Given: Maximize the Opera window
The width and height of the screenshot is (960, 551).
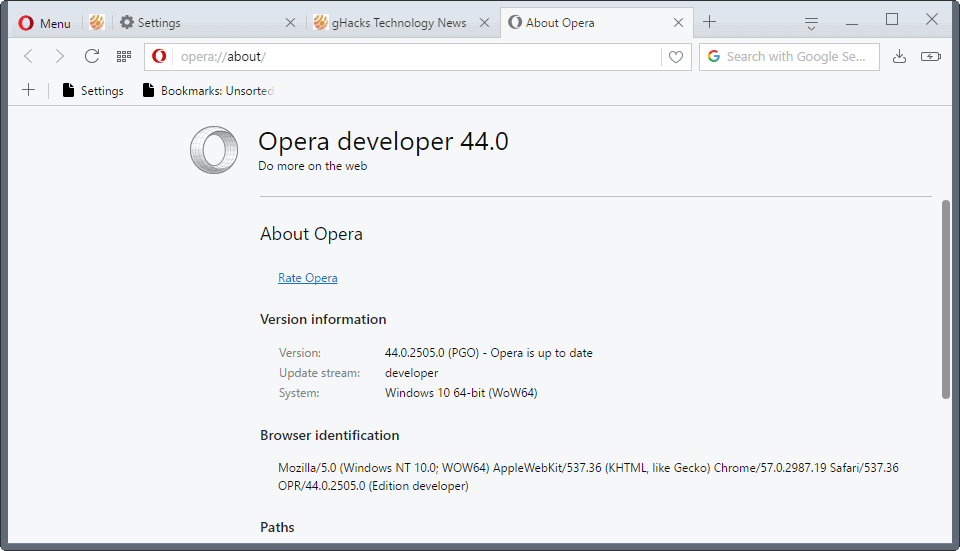Looking at the screenshot, I should [892, 20].
